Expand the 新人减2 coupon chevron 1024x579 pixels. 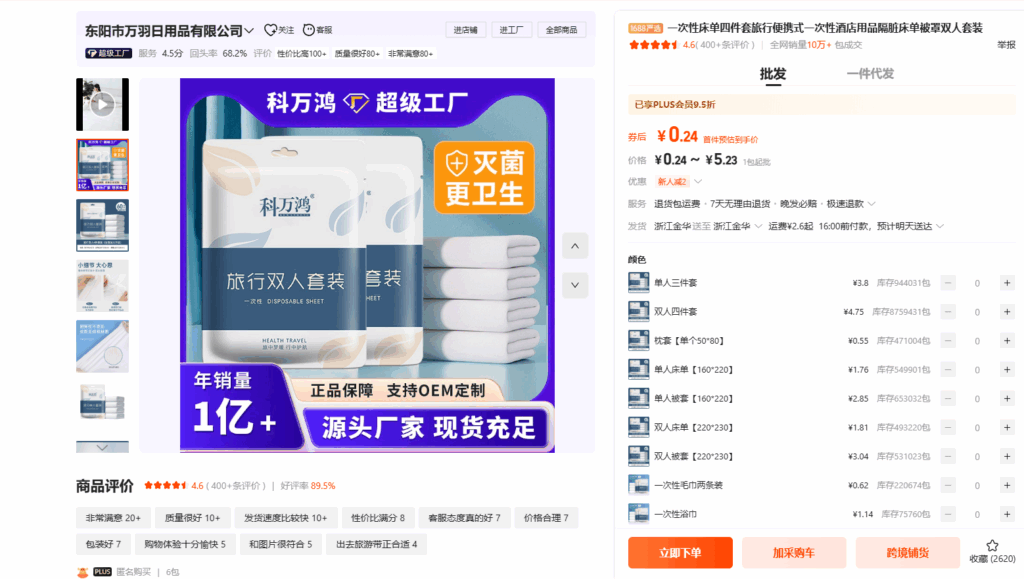tap(698, 182)
